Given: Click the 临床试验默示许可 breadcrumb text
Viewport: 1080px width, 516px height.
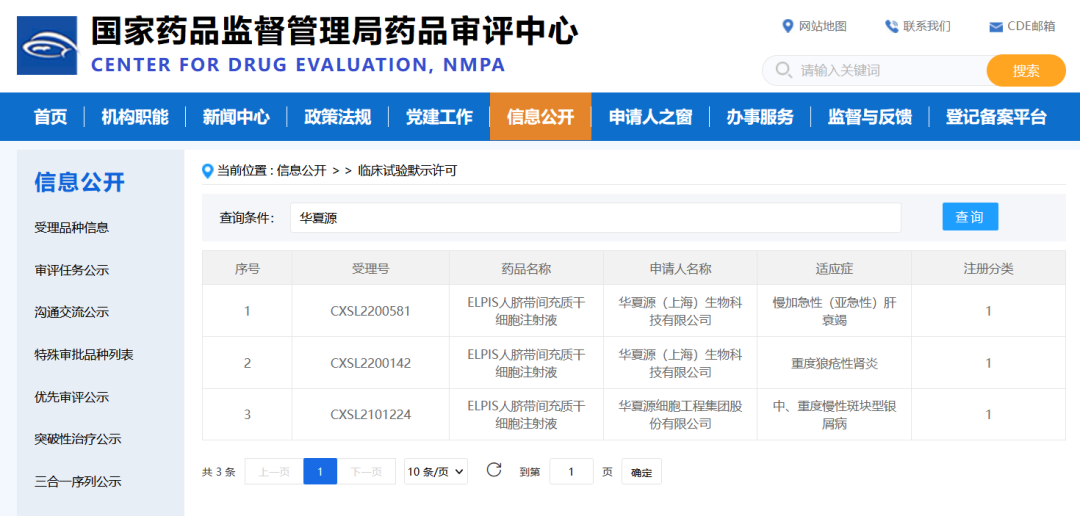Looking at the screenshot, I should click(407, 171).
